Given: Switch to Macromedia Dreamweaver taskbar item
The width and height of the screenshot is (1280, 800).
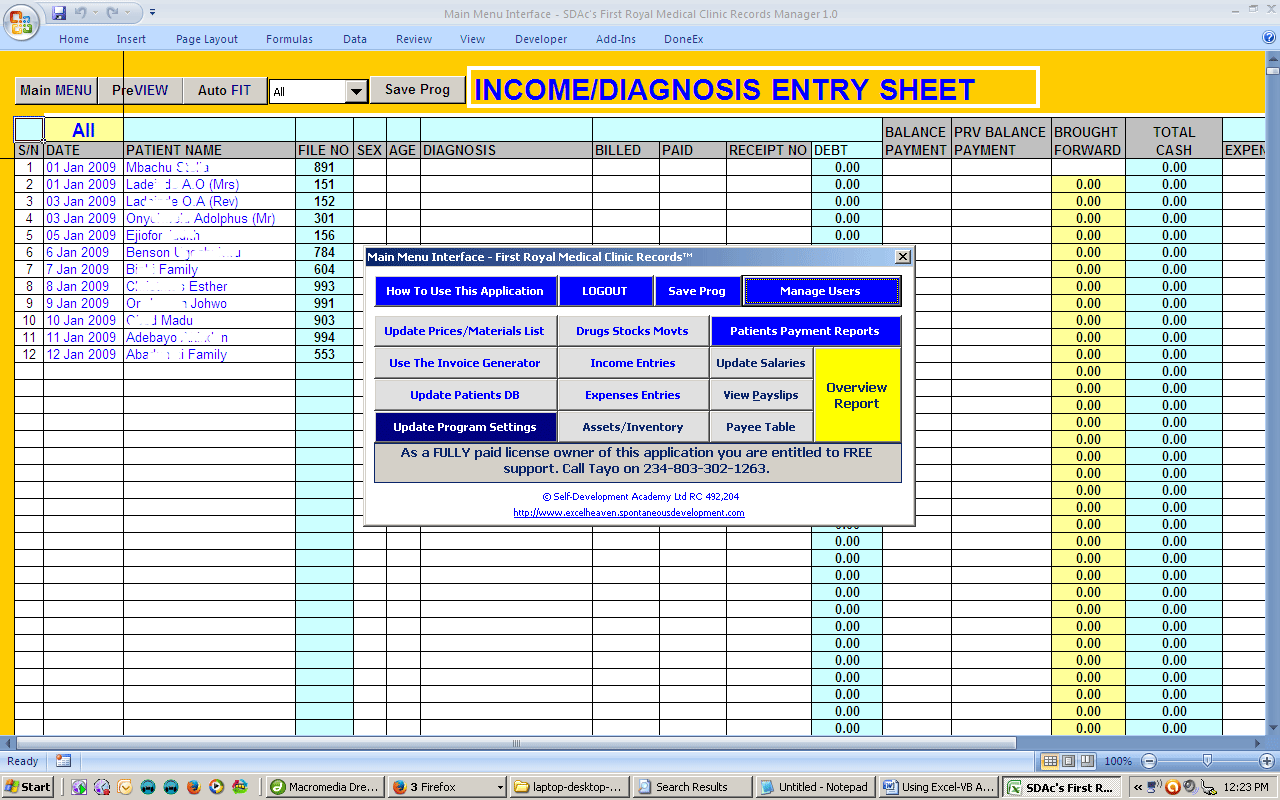Looking at the screenshot, I should click(x=325, y=787).
